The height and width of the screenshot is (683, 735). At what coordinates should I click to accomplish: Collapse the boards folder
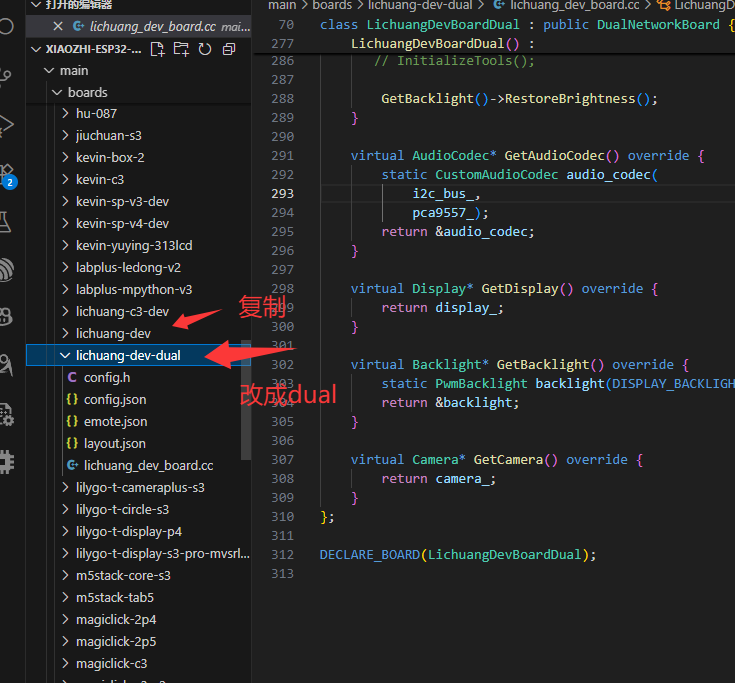tap(58, 92)
